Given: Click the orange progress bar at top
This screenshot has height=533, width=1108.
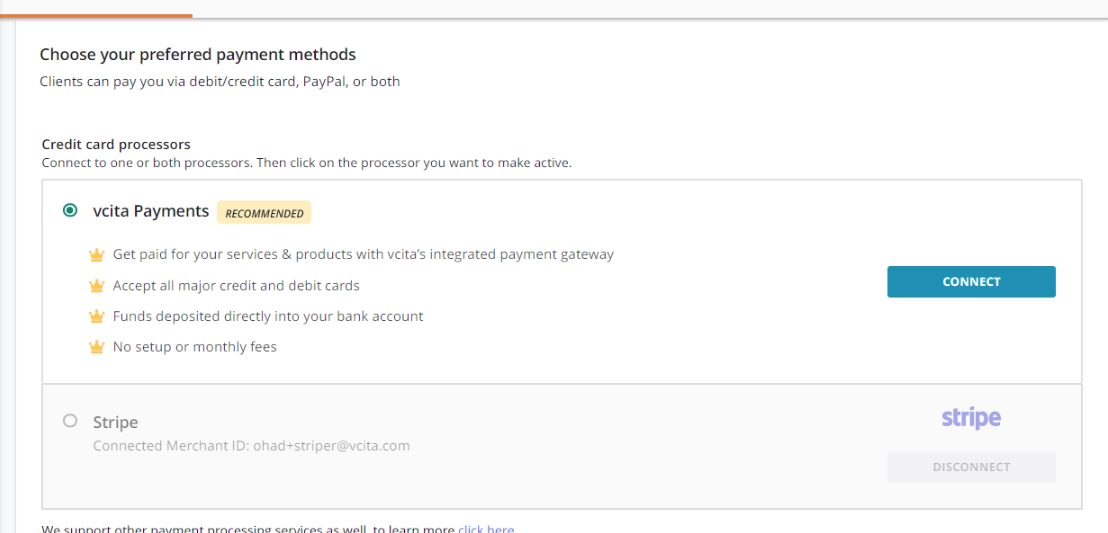Looking at the screenshot, I should pyautogui.click(x=96, y=15).
